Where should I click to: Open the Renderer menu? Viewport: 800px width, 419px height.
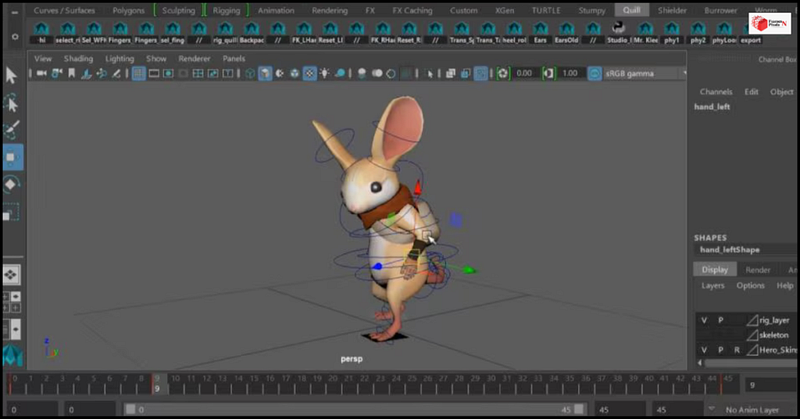pos(194,59)
